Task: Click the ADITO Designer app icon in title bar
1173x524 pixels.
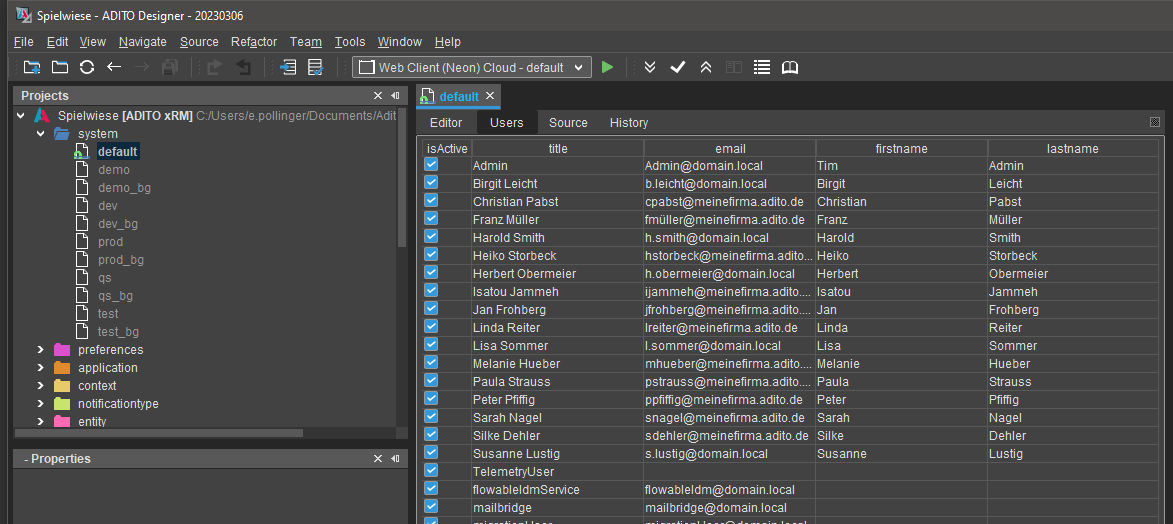Action: tap(23, 15)
